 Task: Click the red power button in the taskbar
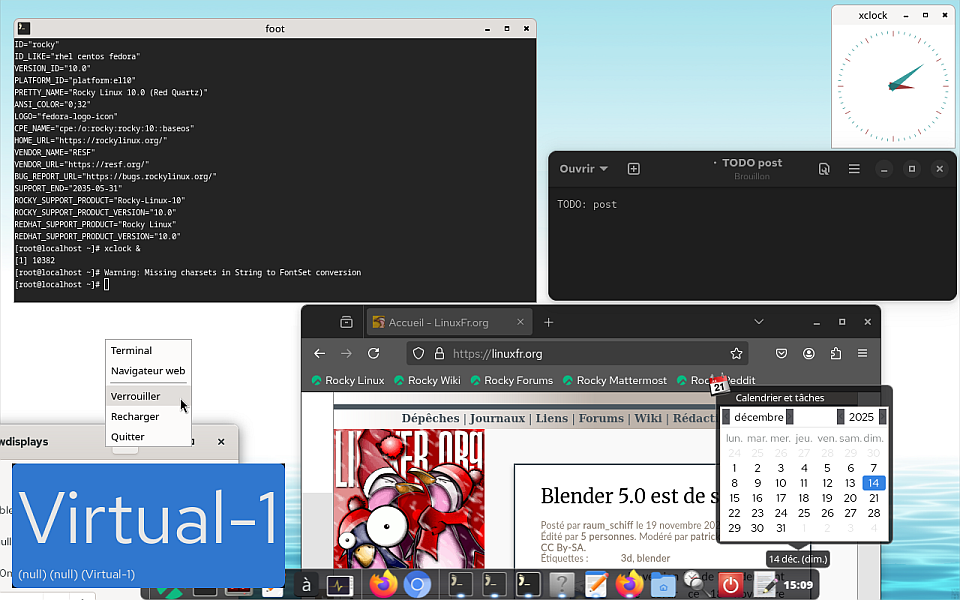pyautogui.click(x=731, y=584)
